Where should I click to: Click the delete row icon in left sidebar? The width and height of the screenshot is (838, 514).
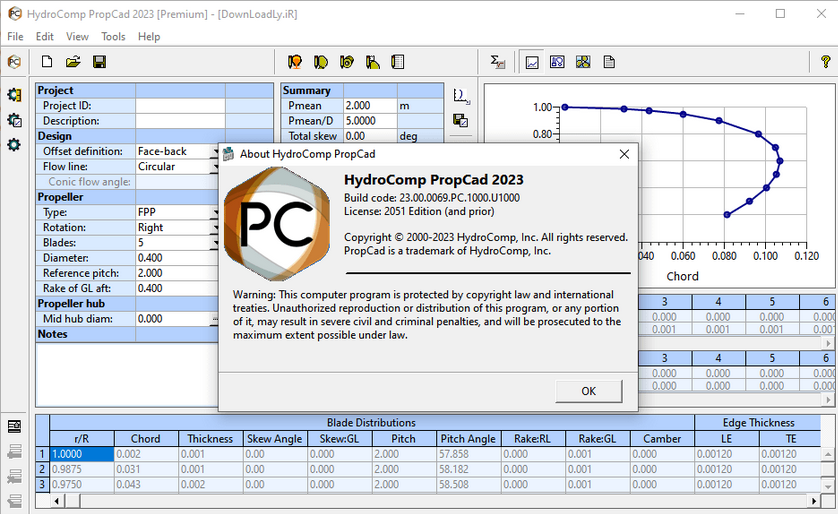tap(14, 476)
